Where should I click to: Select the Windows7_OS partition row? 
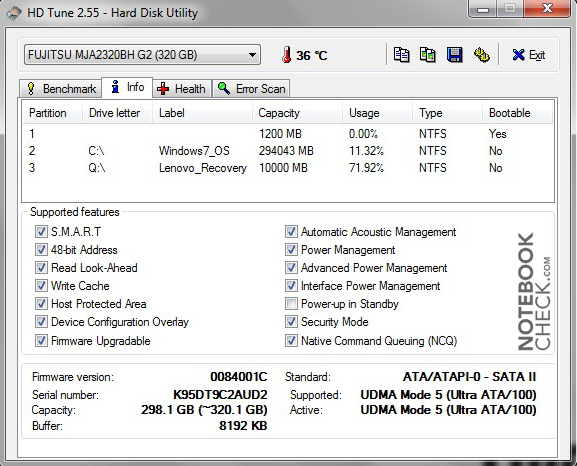click(x=287, y=151)
